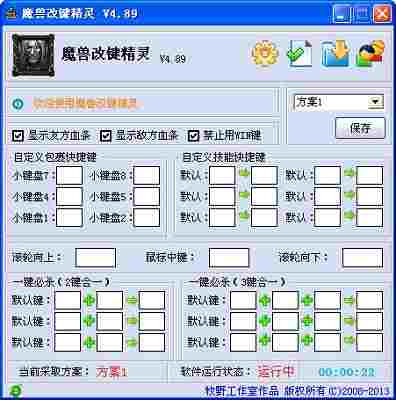Click the 鼠标中键 input box

click(x=229, y=258)
